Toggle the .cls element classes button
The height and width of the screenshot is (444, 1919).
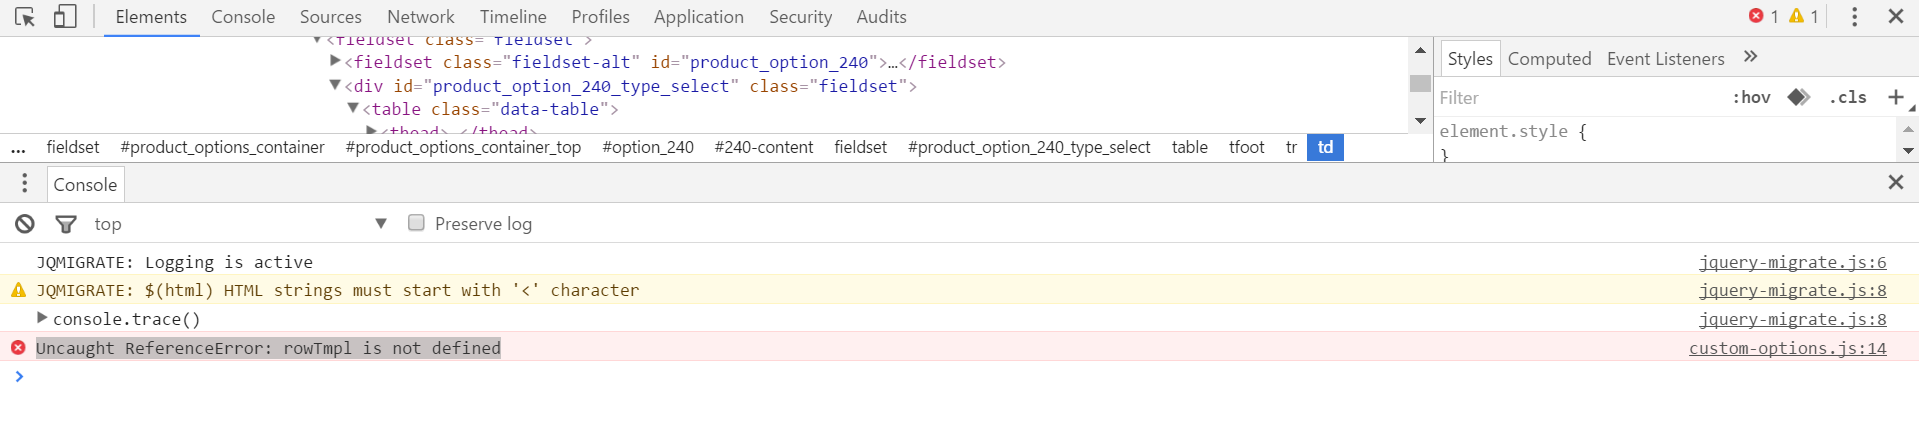(x=1848, y=97)
